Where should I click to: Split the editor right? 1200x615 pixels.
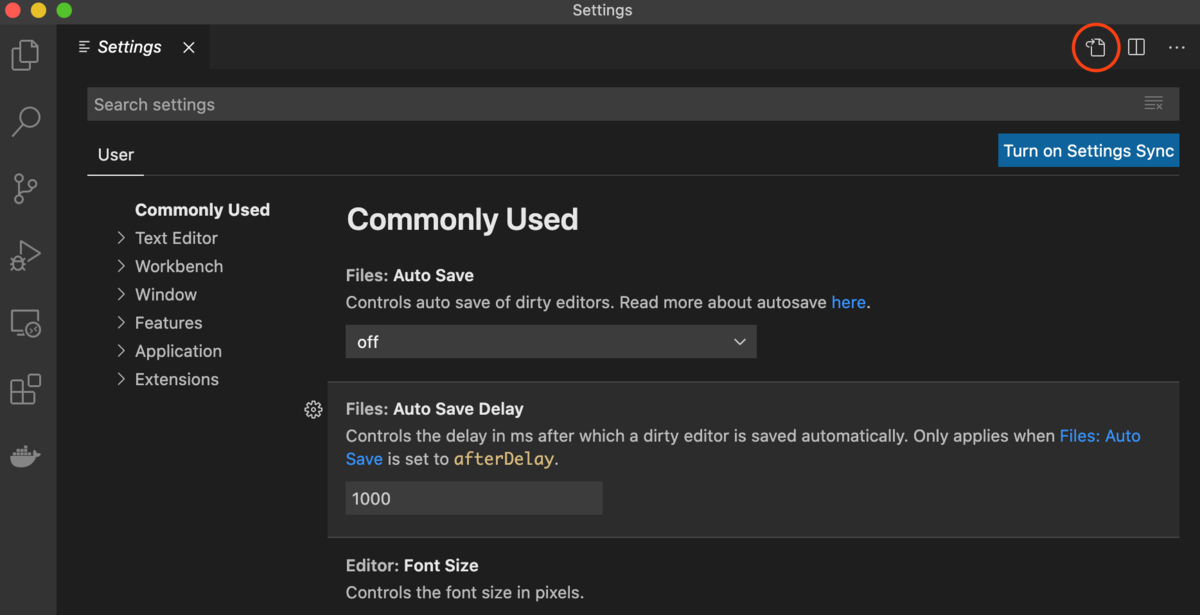click(1136, 47)
